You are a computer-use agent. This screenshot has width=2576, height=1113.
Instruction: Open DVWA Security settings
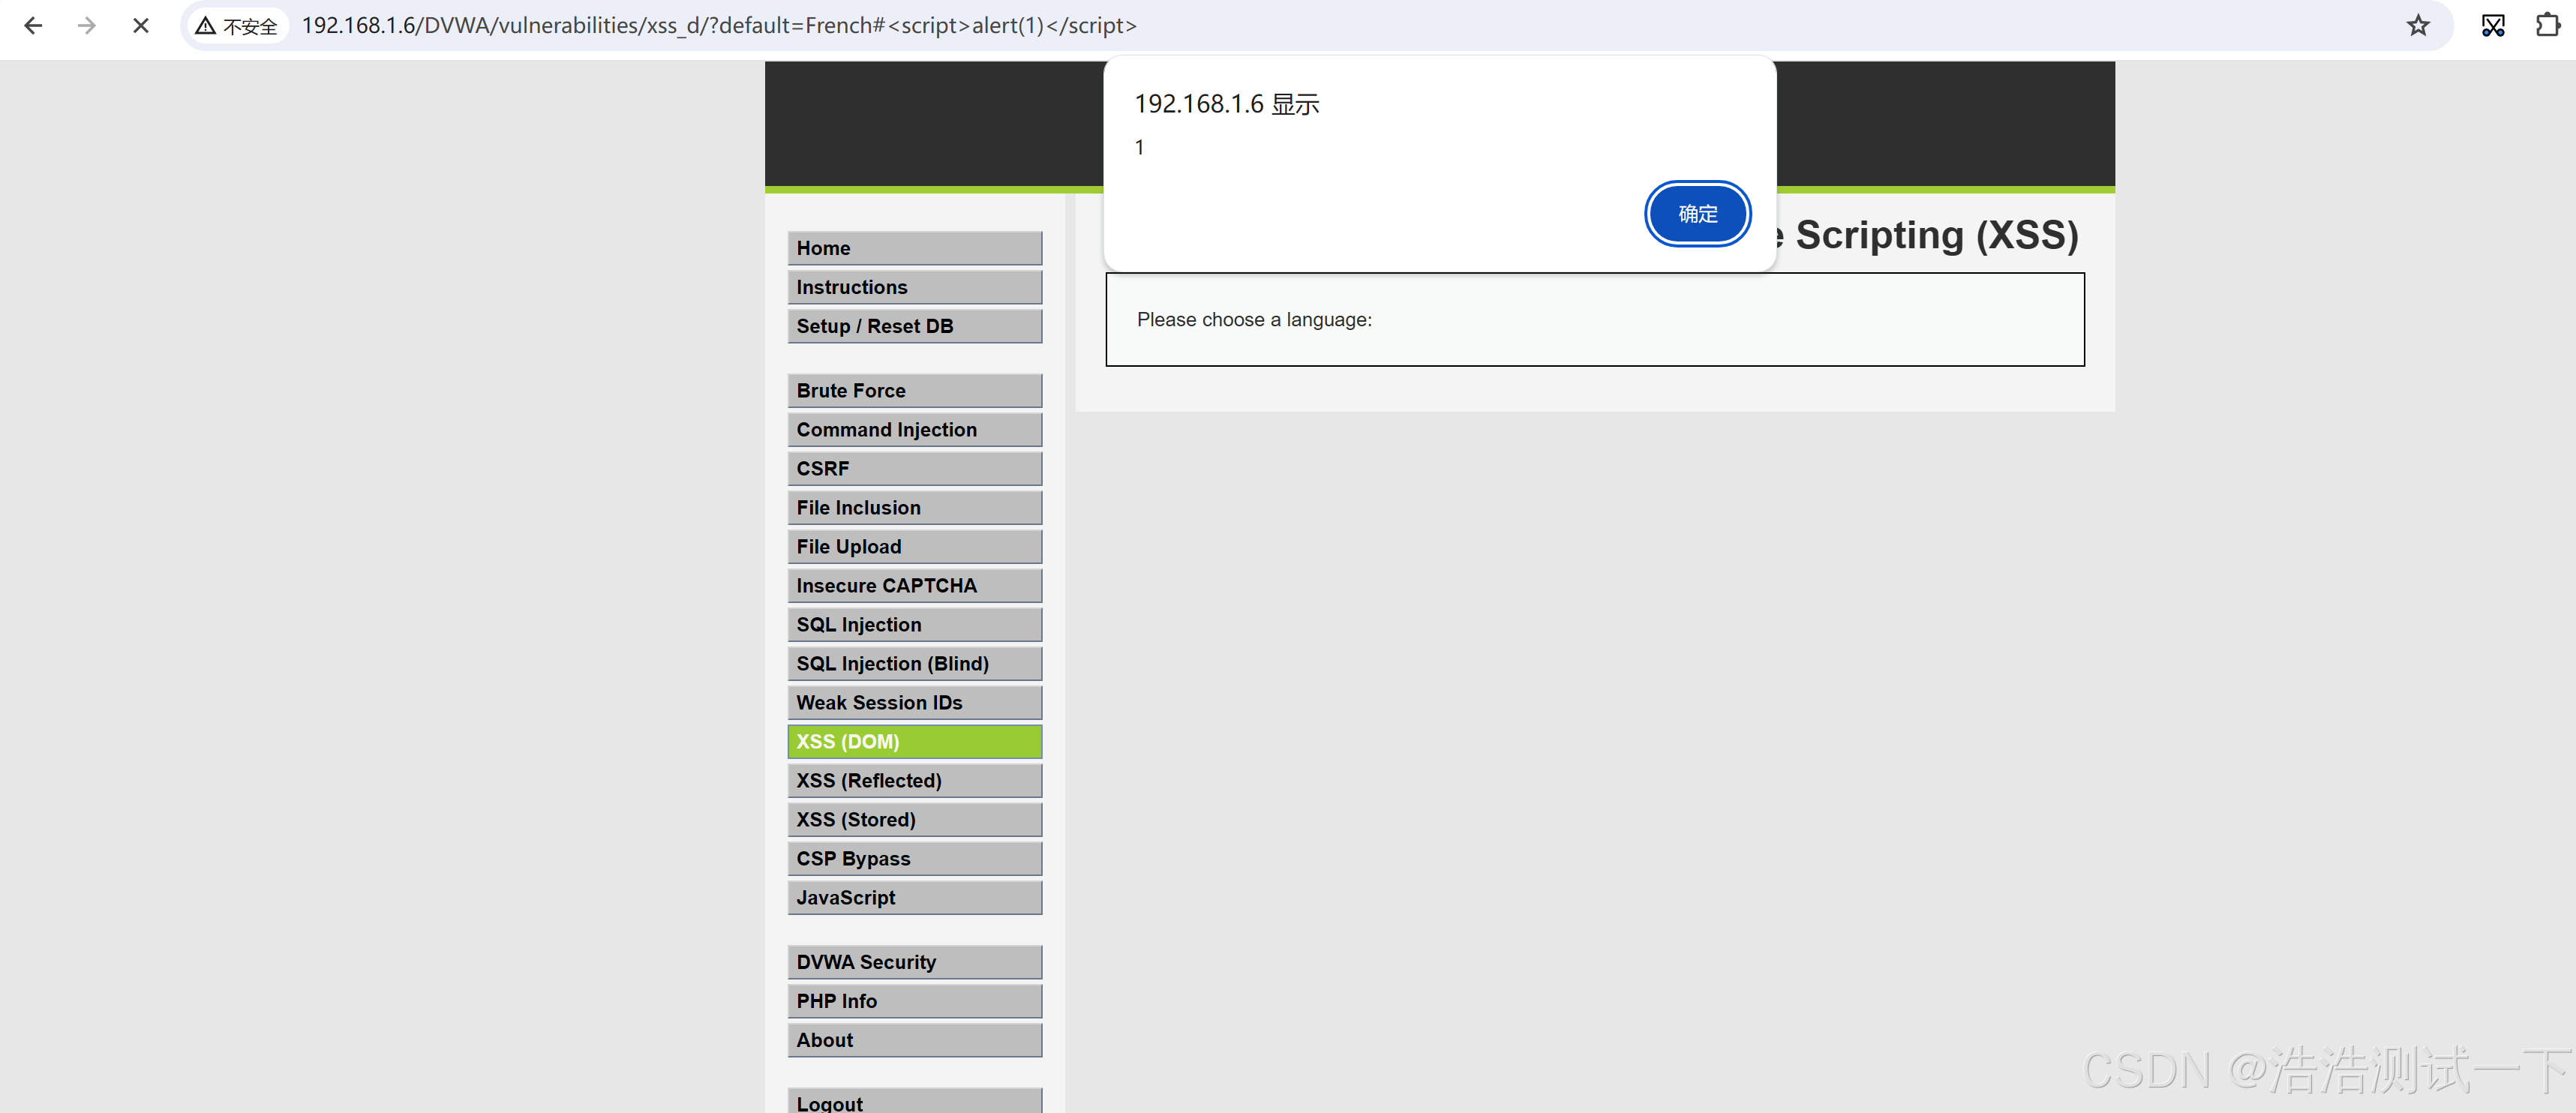[914, 962]
